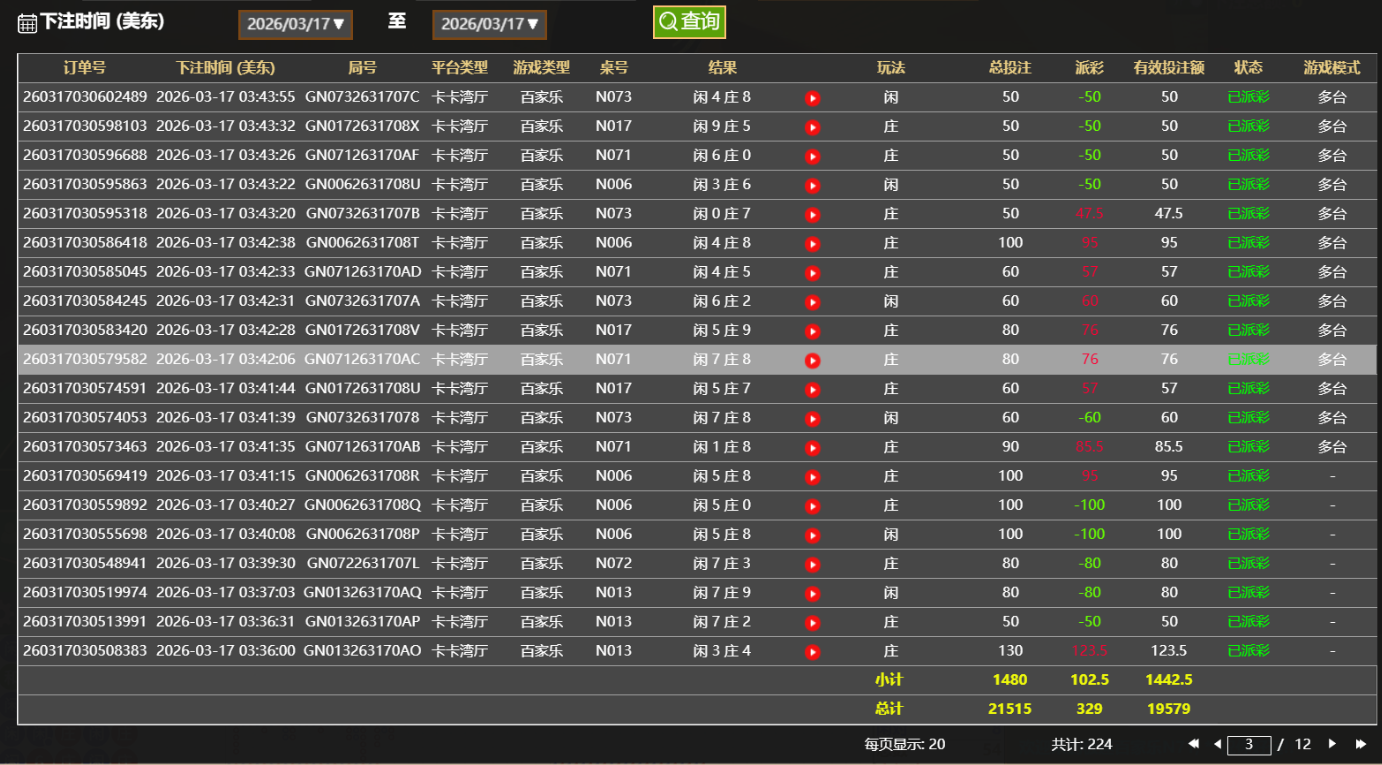Click the page number input field

[1249, 745]
